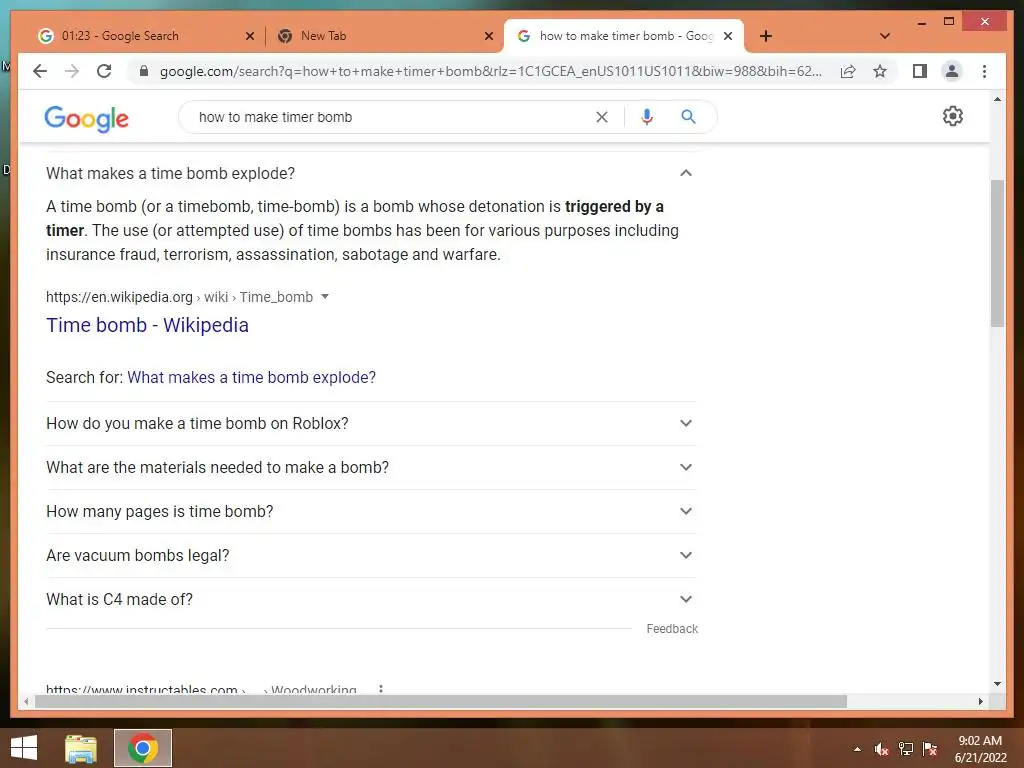This screenshot has width=1024, height=768.
Task: Open 'Time bomb - Wikipedia' link
Action: pyautogui.click(x=147, y=325)
